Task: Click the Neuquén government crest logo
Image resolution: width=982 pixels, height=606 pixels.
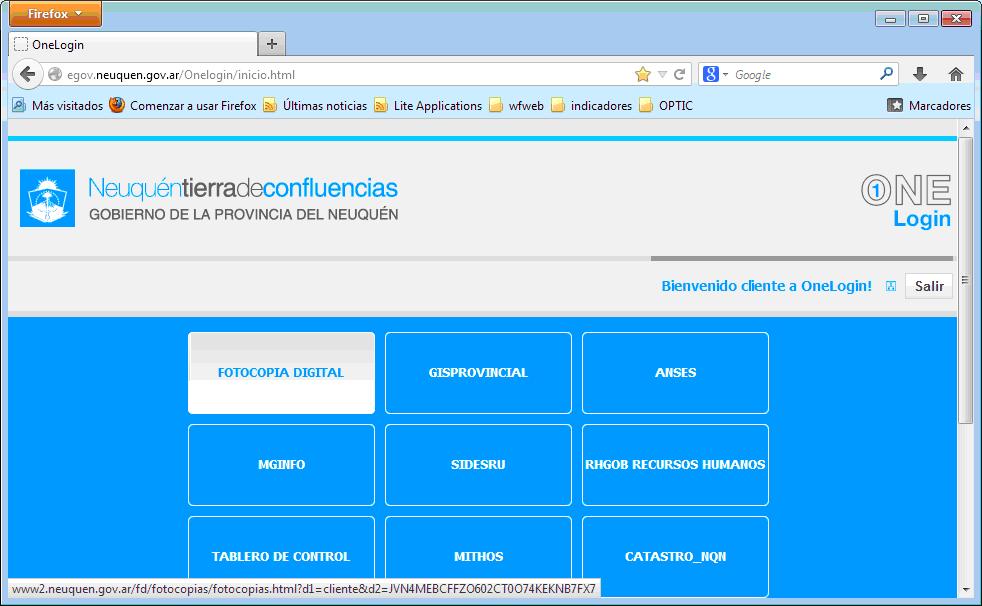Action: coord(47,199)
